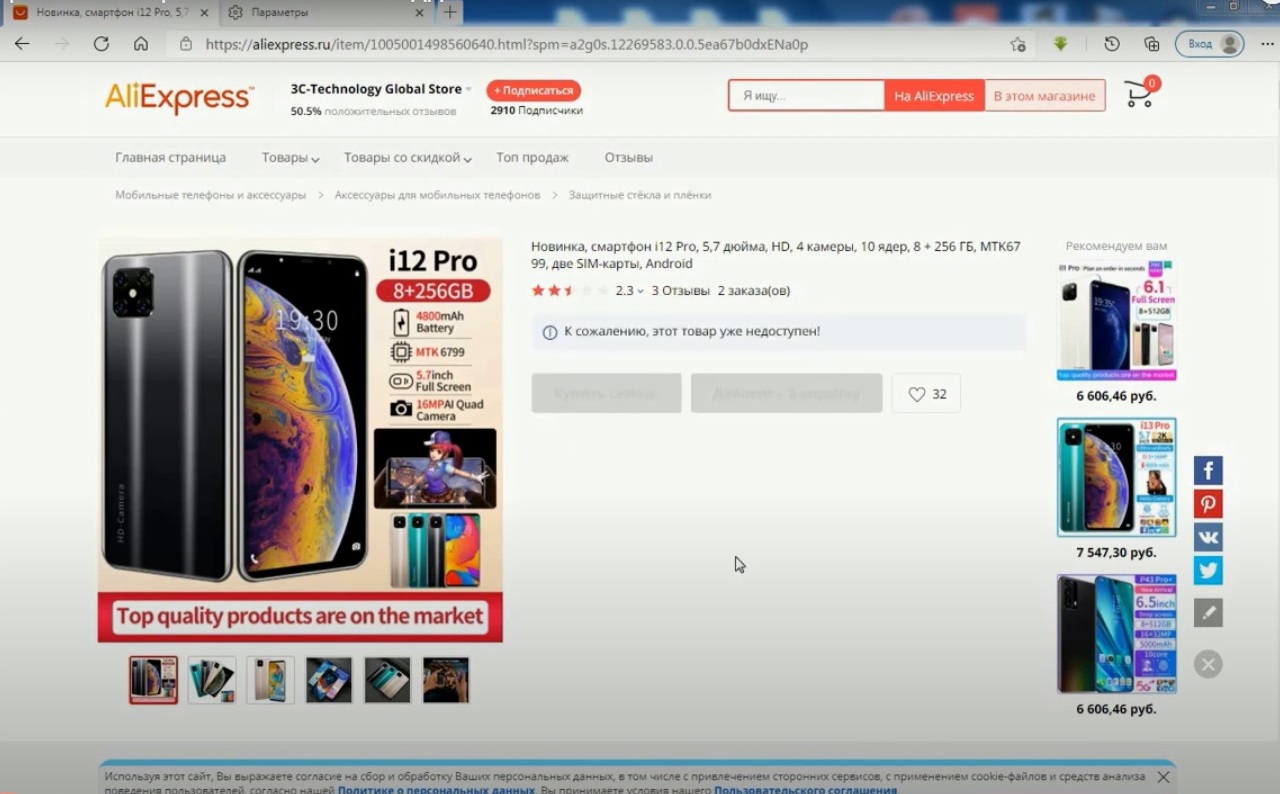Open a new browser tab
1280x794 pixels.
coord(450,12)
